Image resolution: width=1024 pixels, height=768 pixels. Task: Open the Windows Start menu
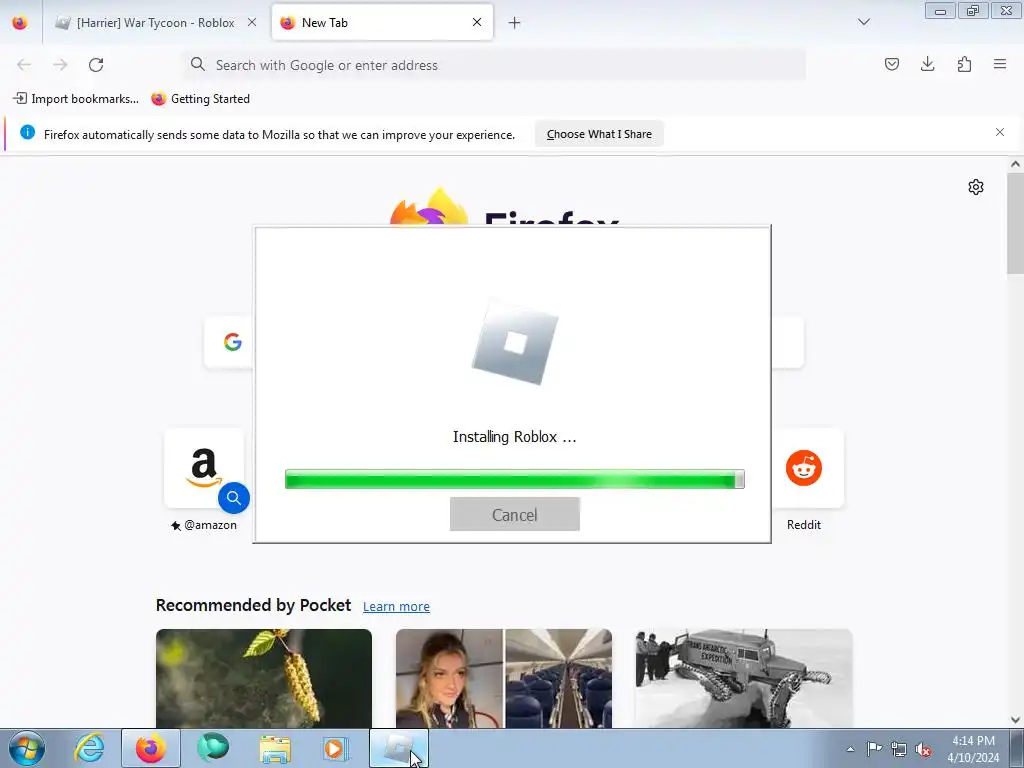pos(27,748)
